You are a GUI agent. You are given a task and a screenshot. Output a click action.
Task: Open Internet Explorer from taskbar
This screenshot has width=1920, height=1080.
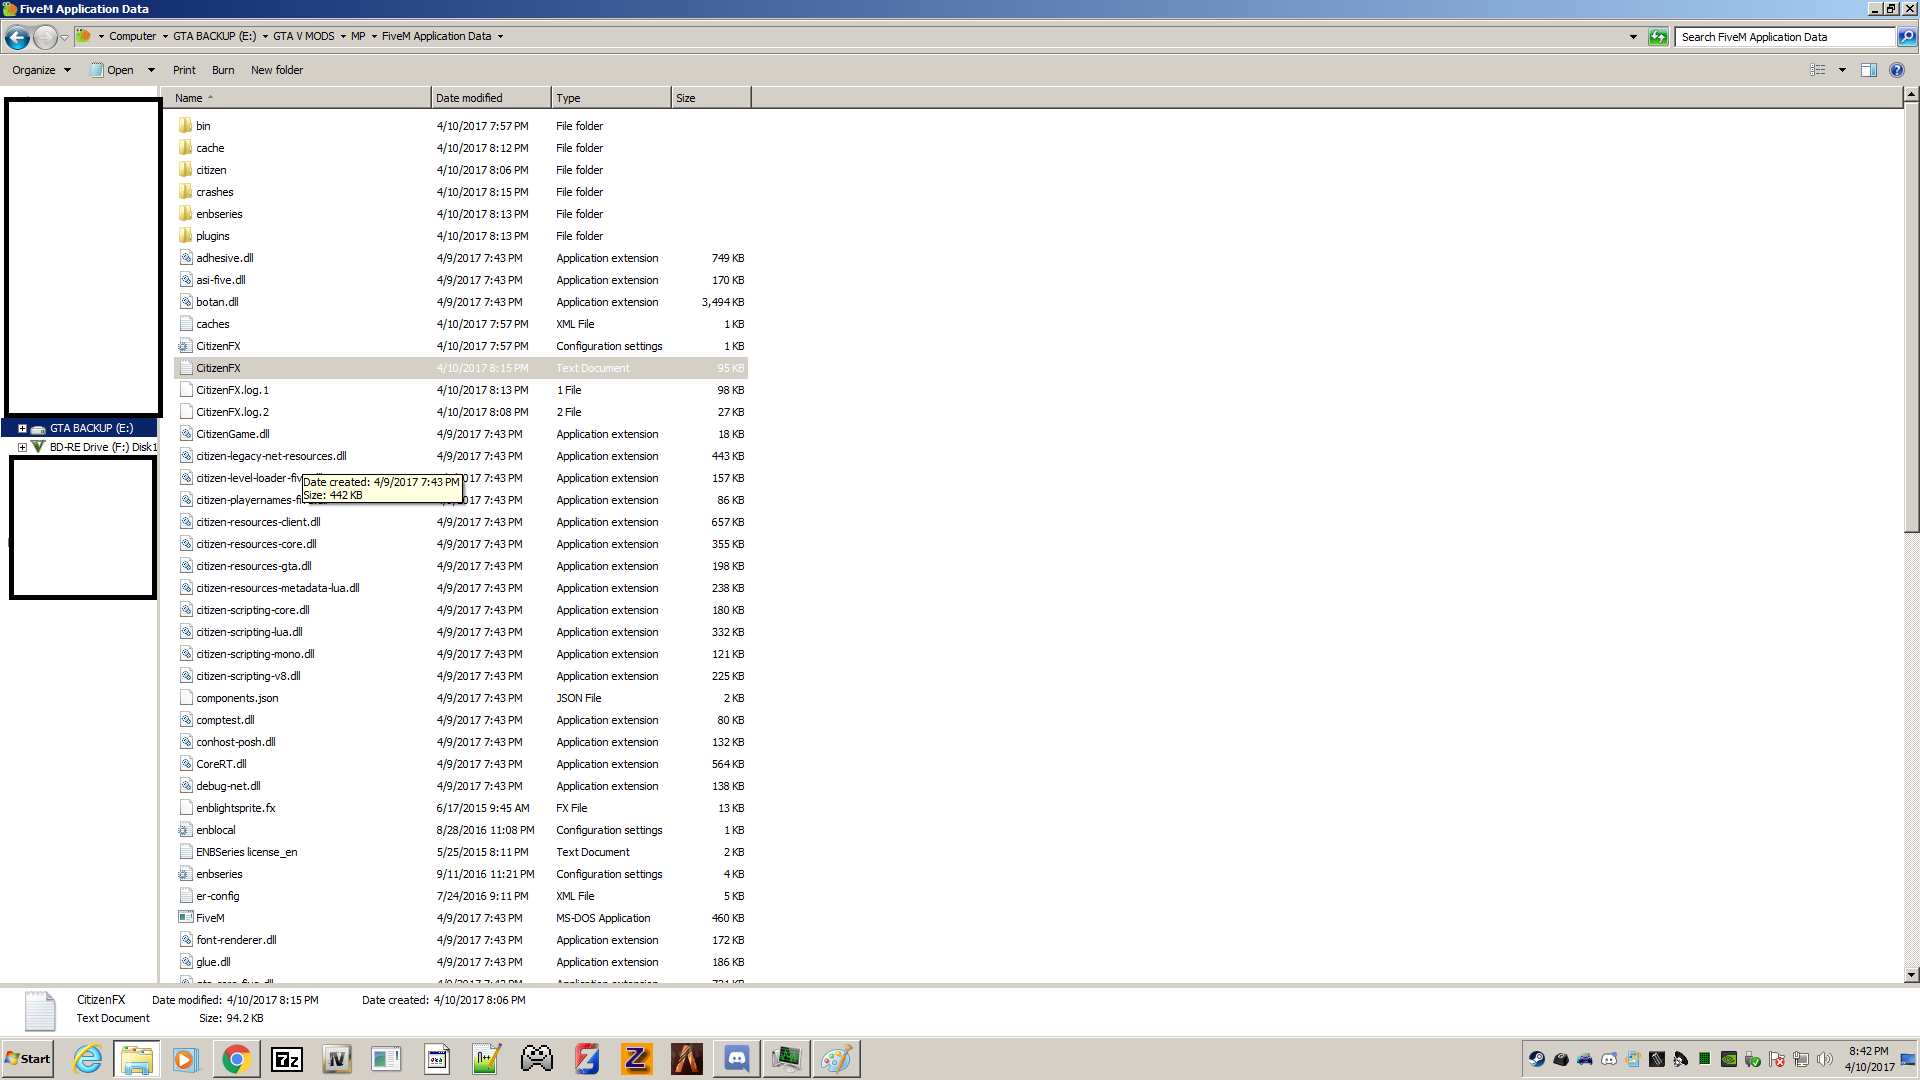coord(88,1059)
